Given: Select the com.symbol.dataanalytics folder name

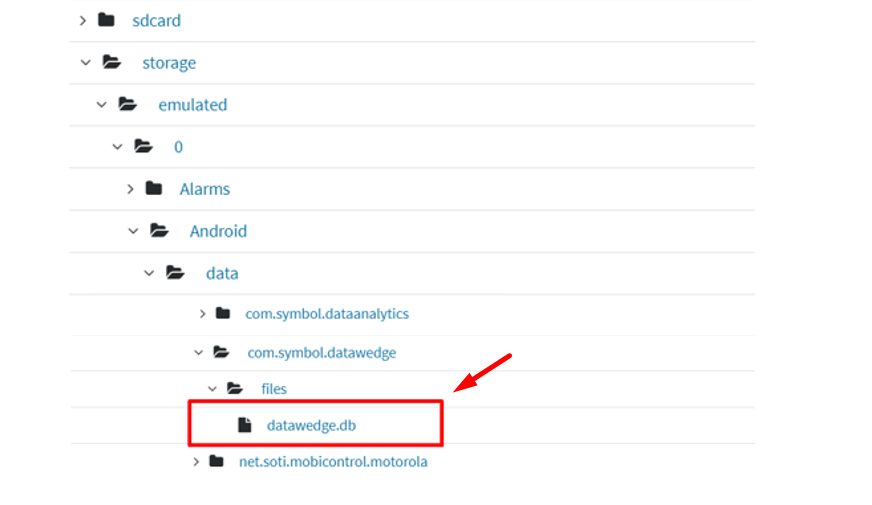Looking at the screenshot, I should tap(327, 313).
